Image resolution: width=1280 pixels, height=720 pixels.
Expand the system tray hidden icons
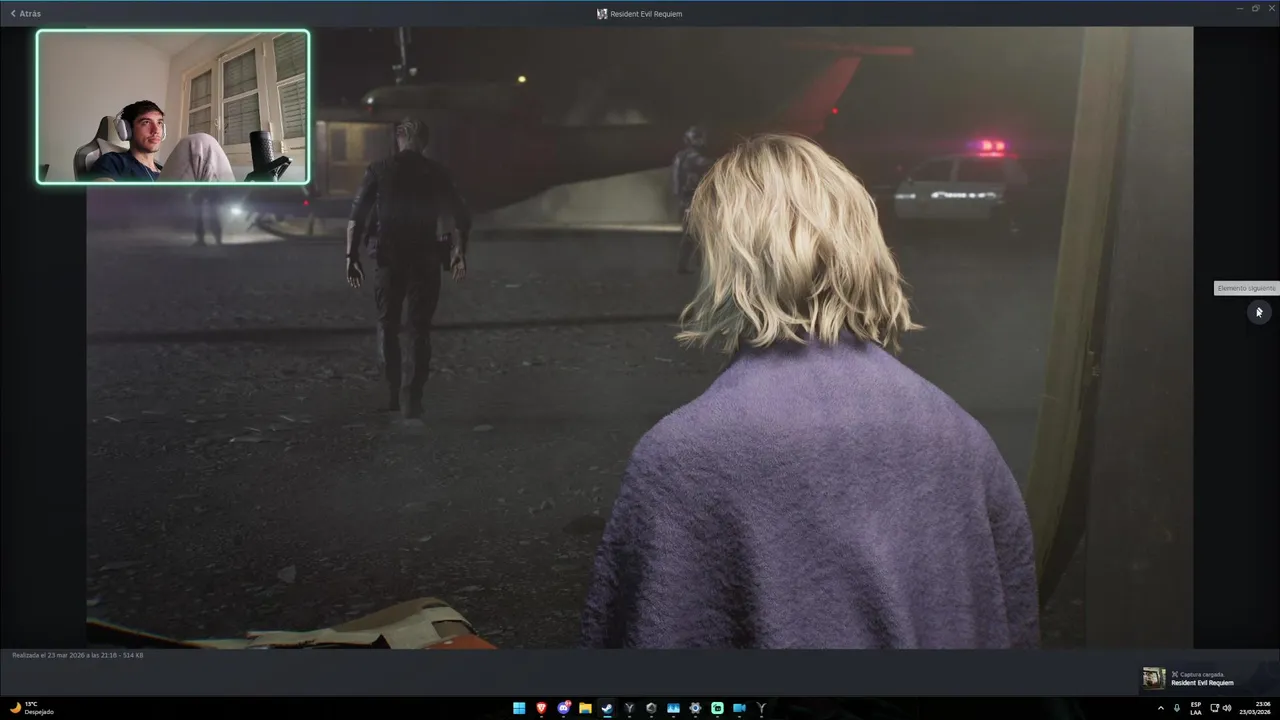click(1161, 708)
